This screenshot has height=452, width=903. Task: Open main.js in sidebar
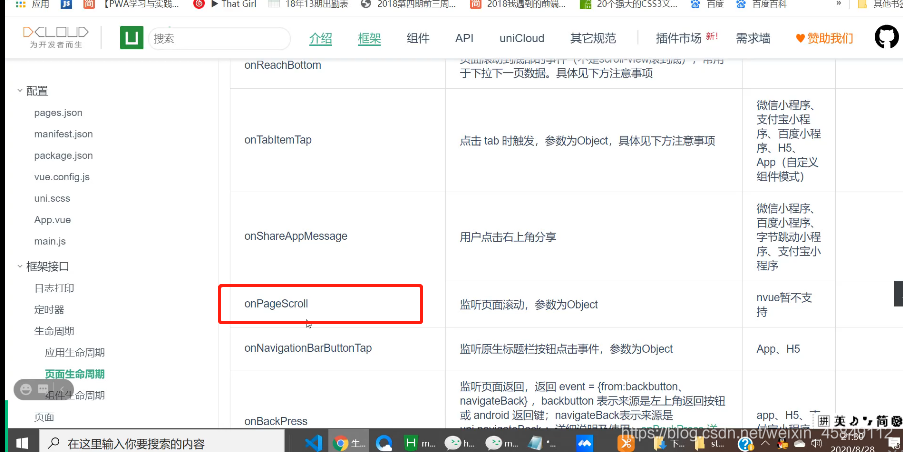click(50, 241)
